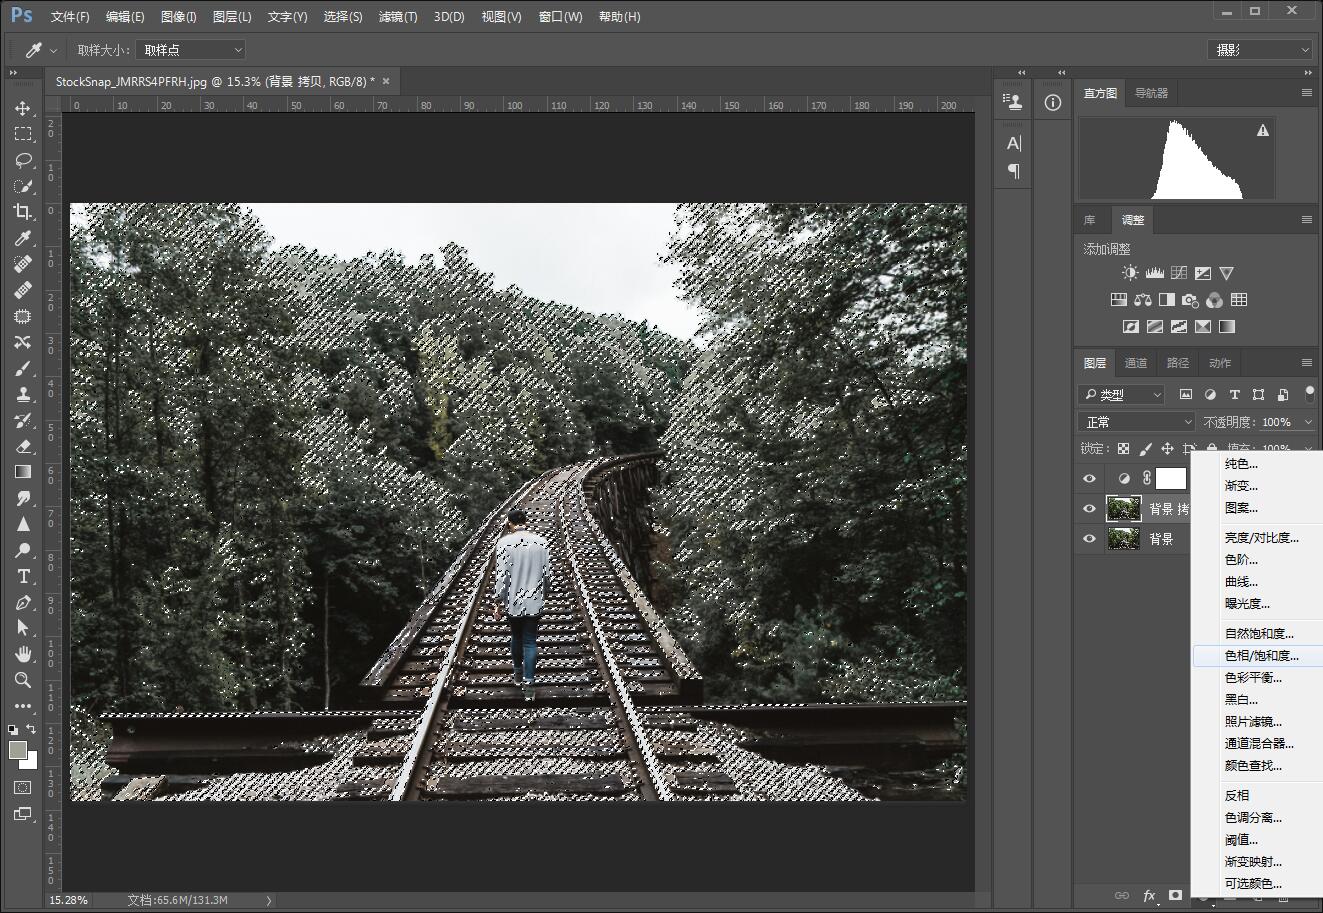Open the 取样大小 dropdown
This screenshot has width=1323, height=913.
(190, 50)
